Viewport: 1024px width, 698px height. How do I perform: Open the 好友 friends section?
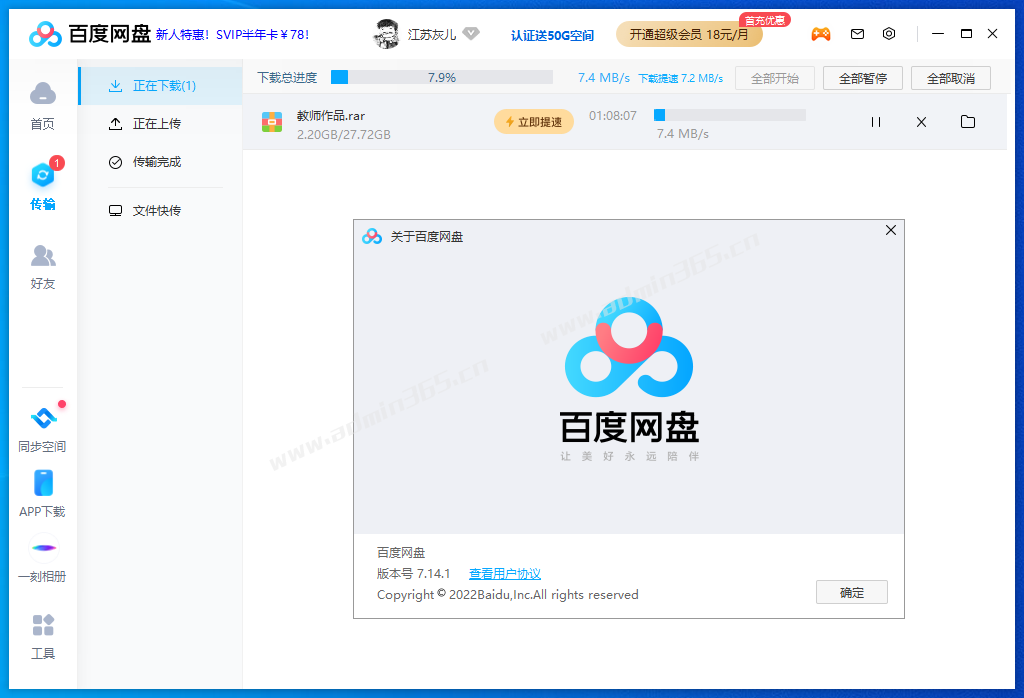pos(42,267)
